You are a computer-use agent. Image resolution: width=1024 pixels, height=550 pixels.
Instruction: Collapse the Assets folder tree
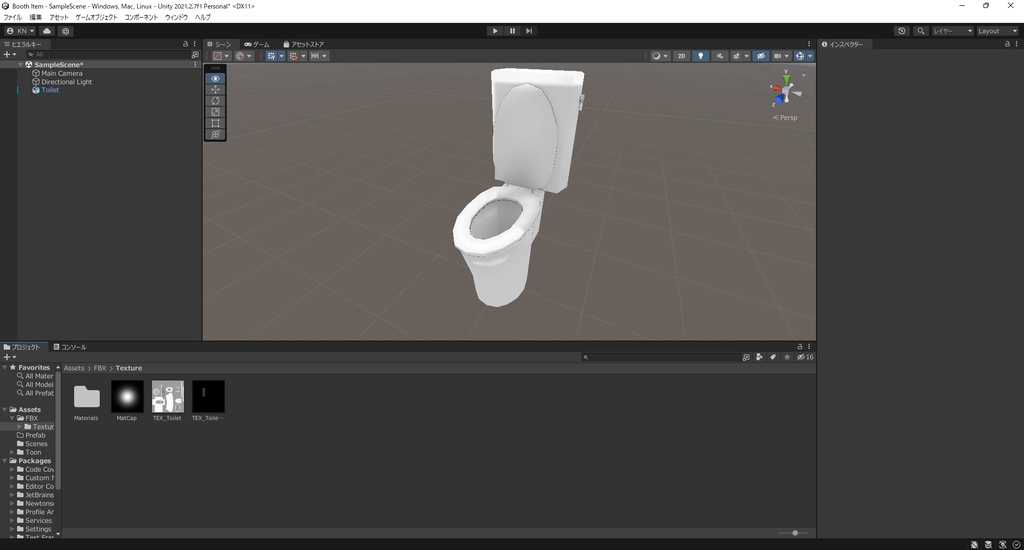5,410
